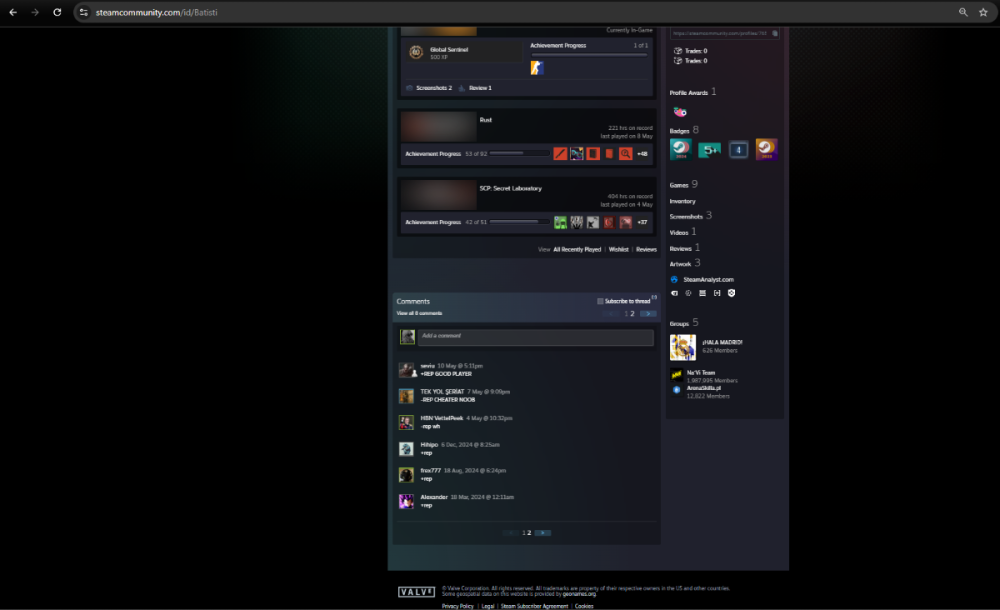Open the Na'Vi Team group logo
Viewport: 1000px width, 610px height.
[676, 375]
